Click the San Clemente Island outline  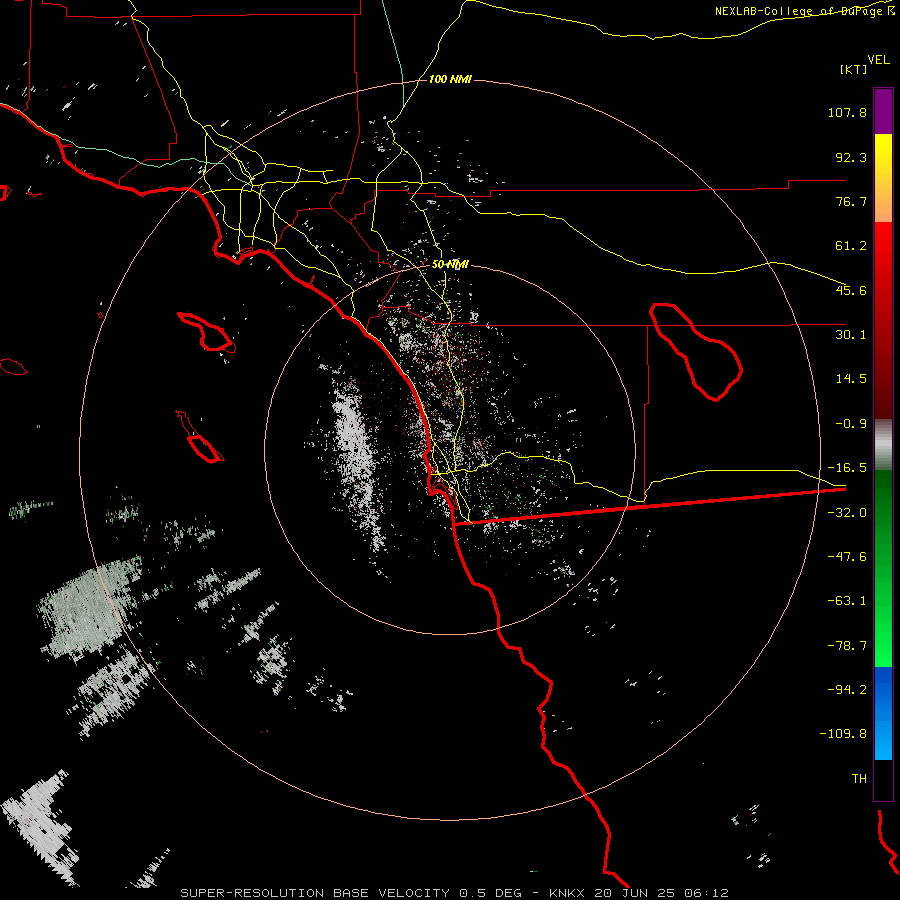(200, 437)
